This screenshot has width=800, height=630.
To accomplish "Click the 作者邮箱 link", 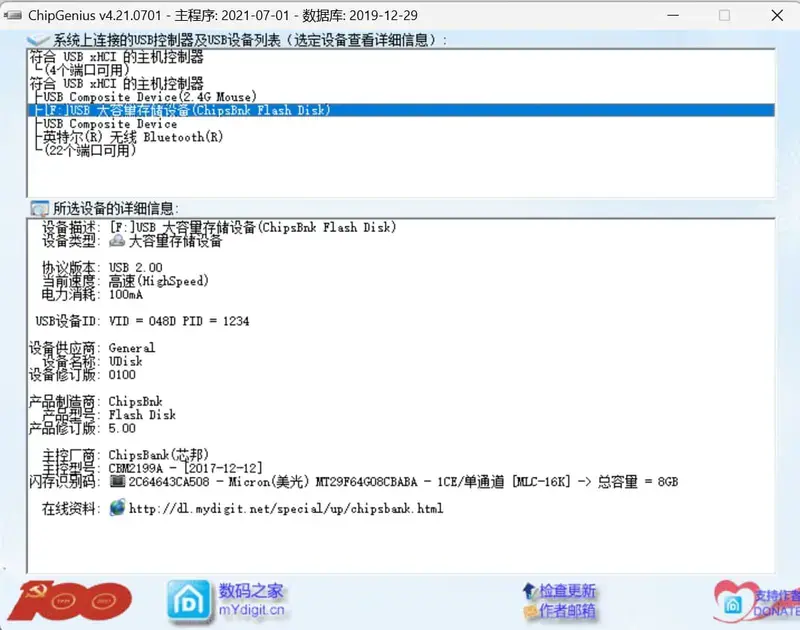I will (567, 611).
